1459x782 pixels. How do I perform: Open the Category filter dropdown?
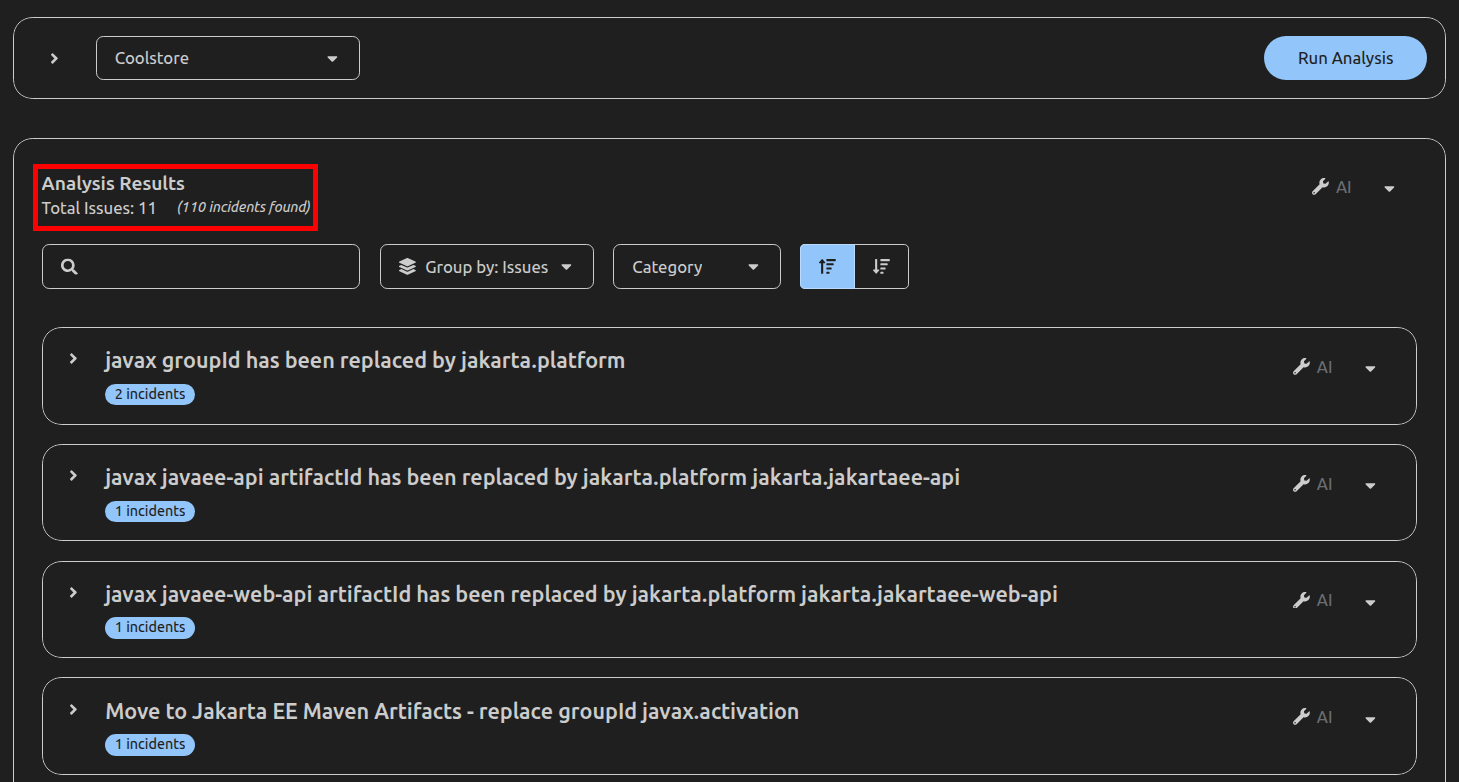(x=697, y=267)
